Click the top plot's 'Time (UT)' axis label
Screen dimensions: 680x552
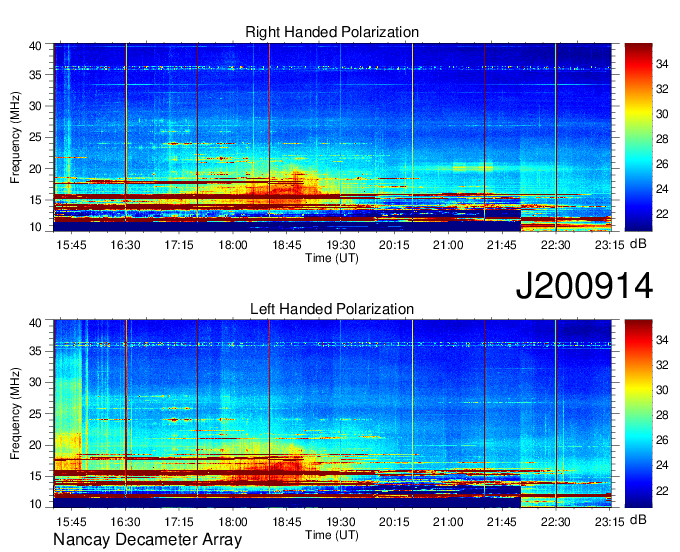pyautogui.click(x=332, y=258)
